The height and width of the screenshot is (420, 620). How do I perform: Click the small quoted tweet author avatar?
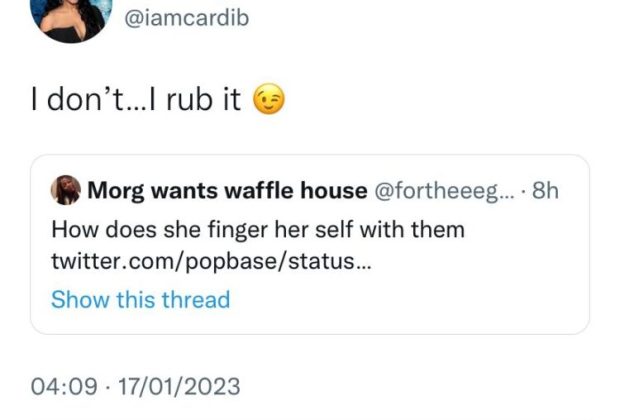[66, 190]
